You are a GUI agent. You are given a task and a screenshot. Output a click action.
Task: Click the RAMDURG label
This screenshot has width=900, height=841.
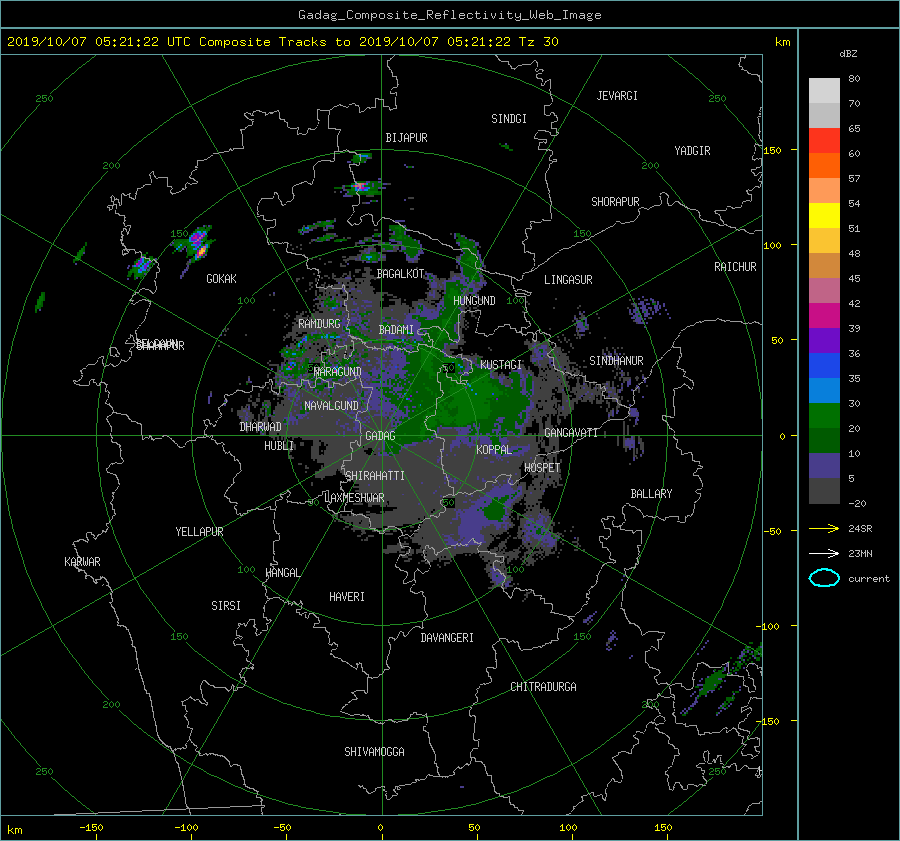[319, 324]
